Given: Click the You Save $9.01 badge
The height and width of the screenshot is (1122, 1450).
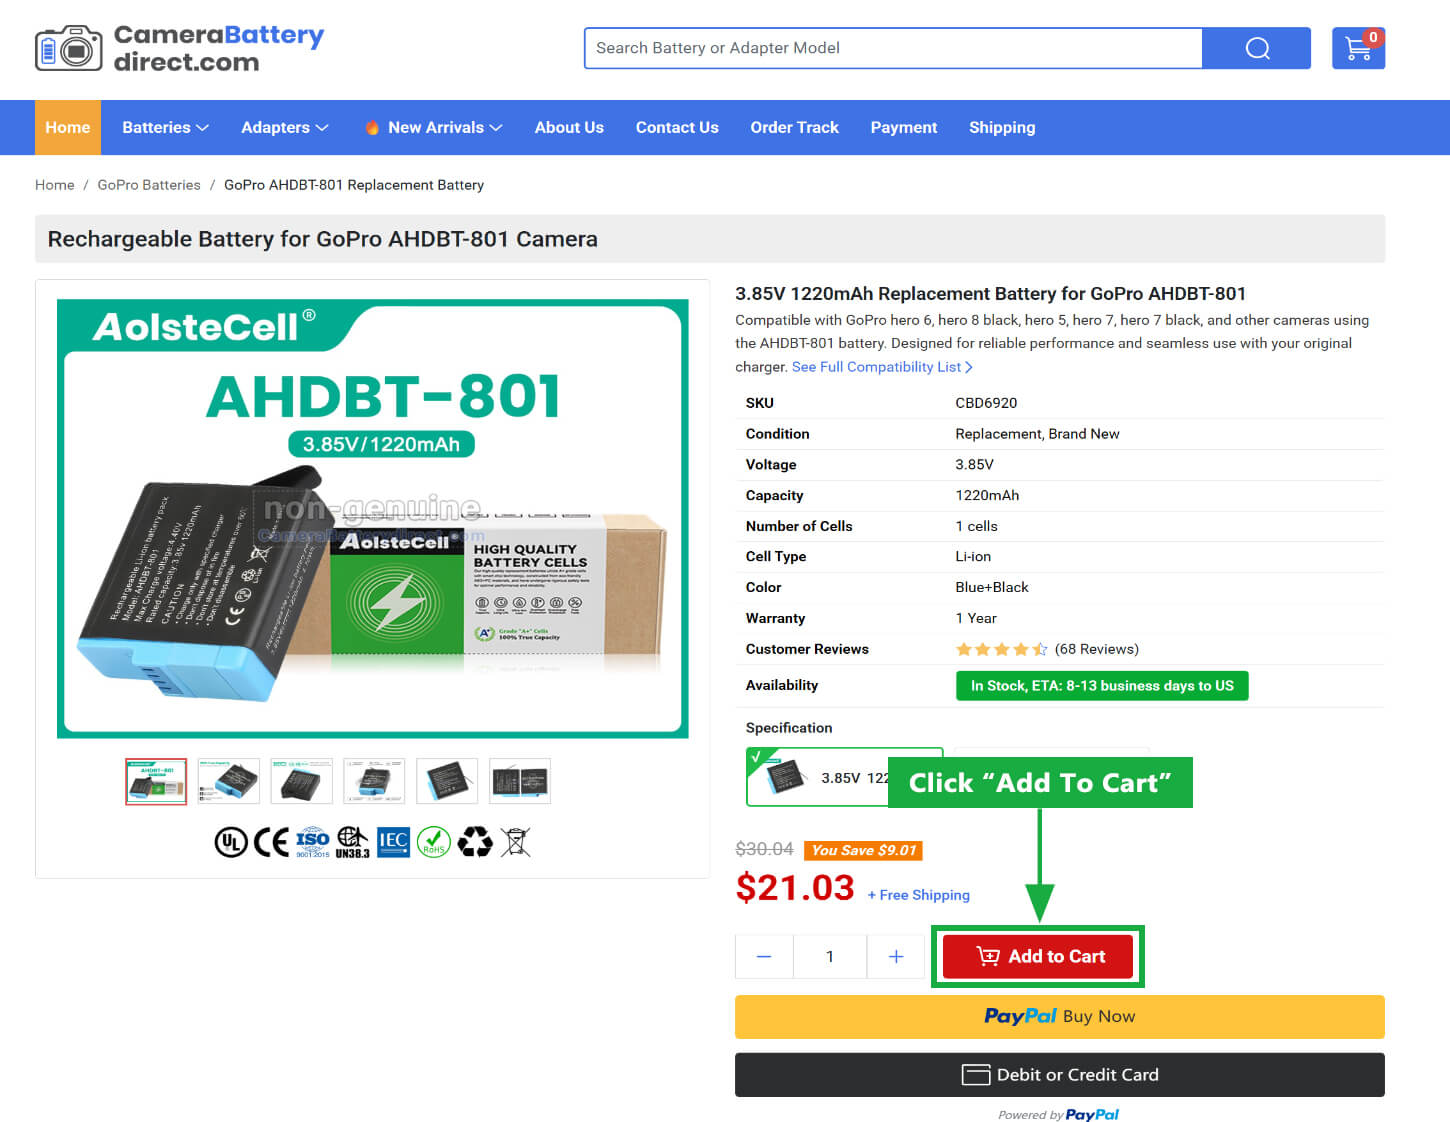Looking at the screenshot, I should click(863, 850).
